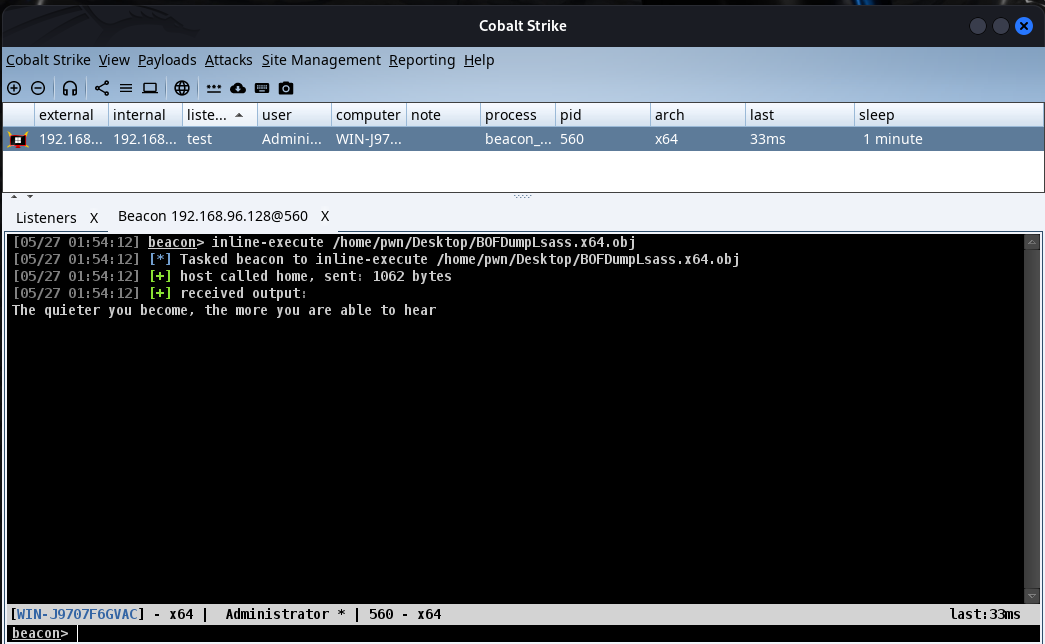Switch to the Listeners tab
This screenshot has height=644, width=1045.
click(46, 218)
